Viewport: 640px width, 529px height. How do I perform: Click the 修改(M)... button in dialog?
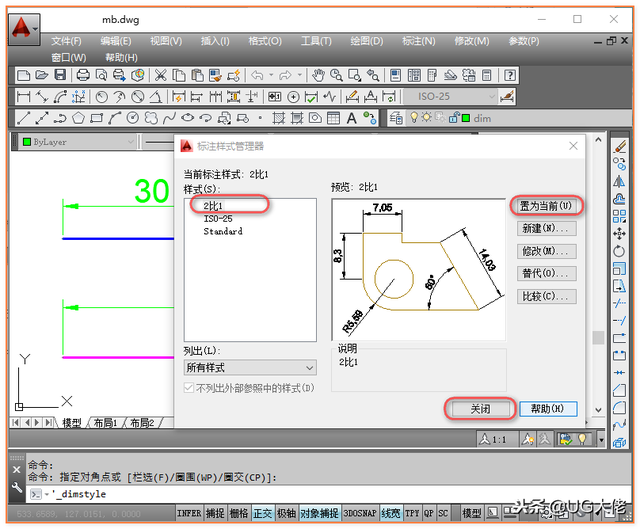[546, 251]
